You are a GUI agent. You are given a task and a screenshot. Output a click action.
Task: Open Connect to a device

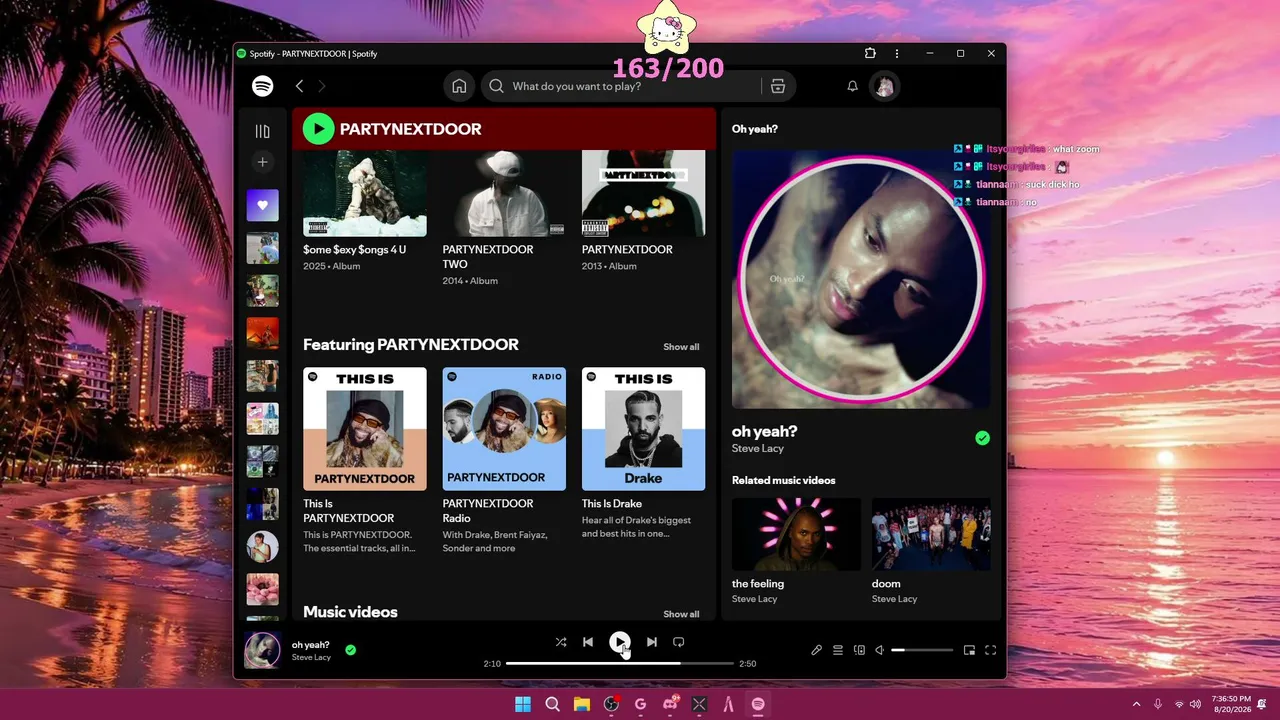point(859,650)
